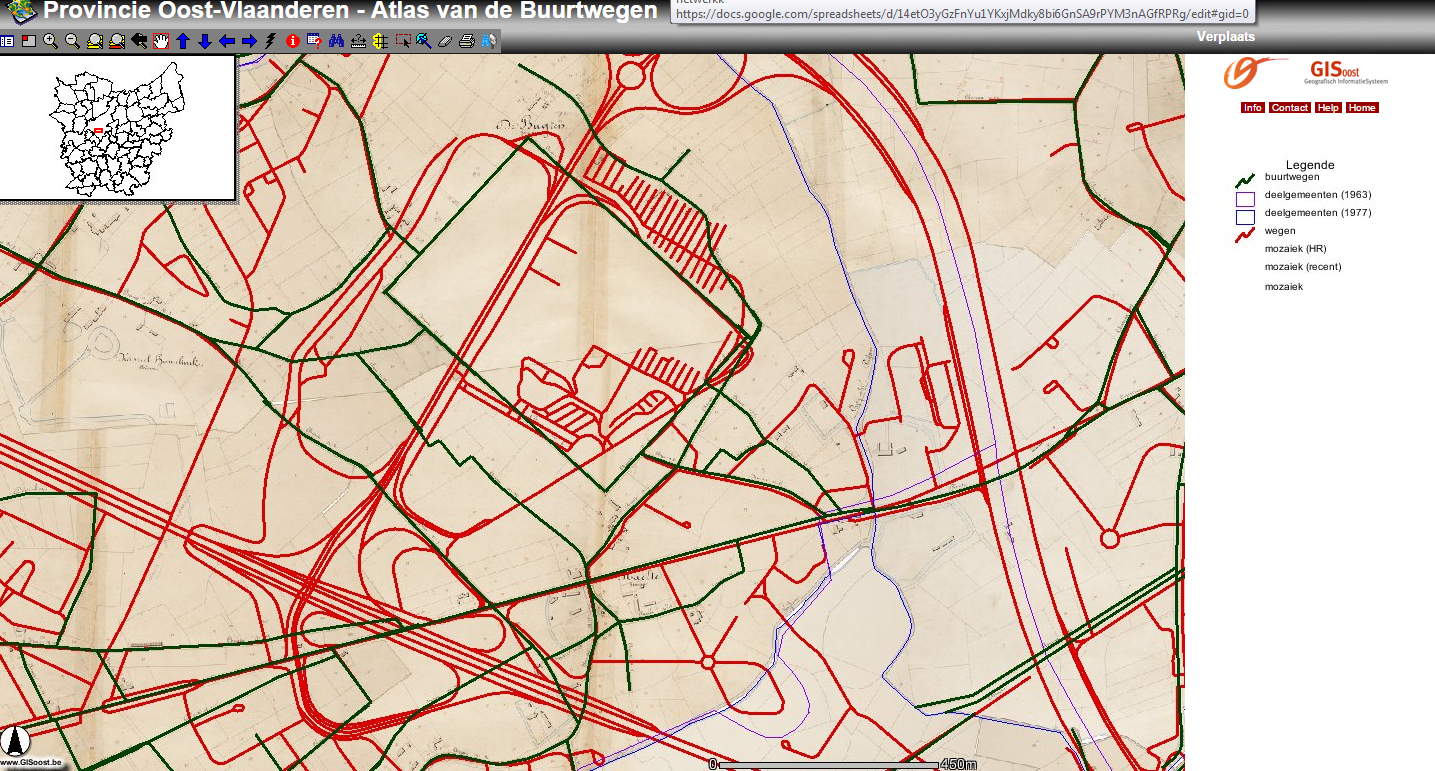Select the zoom out magnifier tool
Image resolution: width=1435 pixels, height=771 pixels.
pos(72,41)
